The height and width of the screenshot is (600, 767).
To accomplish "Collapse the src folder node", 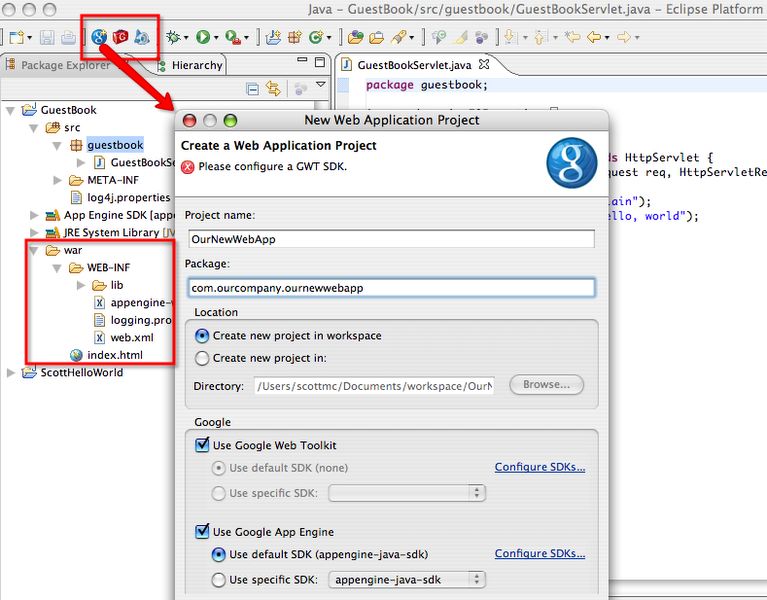I will (33, 129).
